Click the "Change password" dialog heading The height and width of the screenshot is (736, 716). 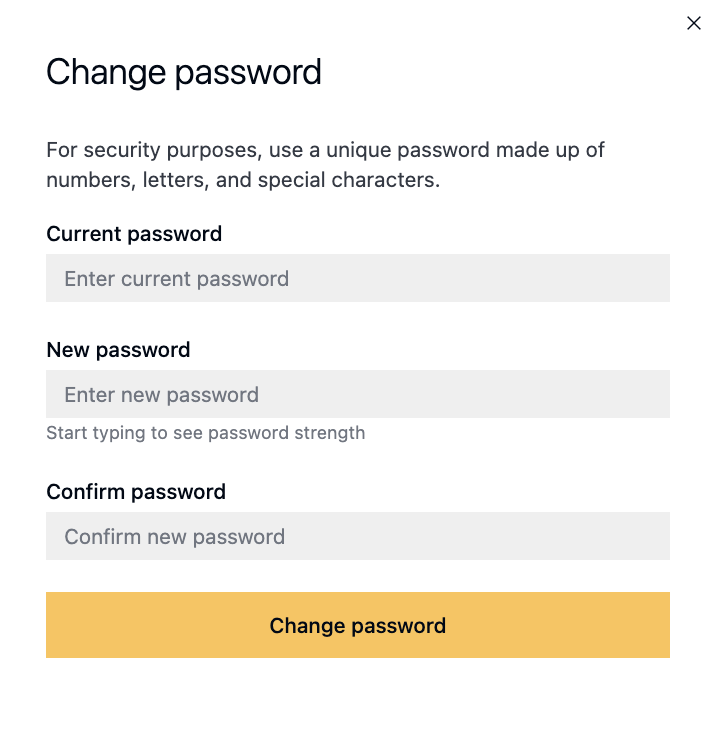[x=184, y=72]
